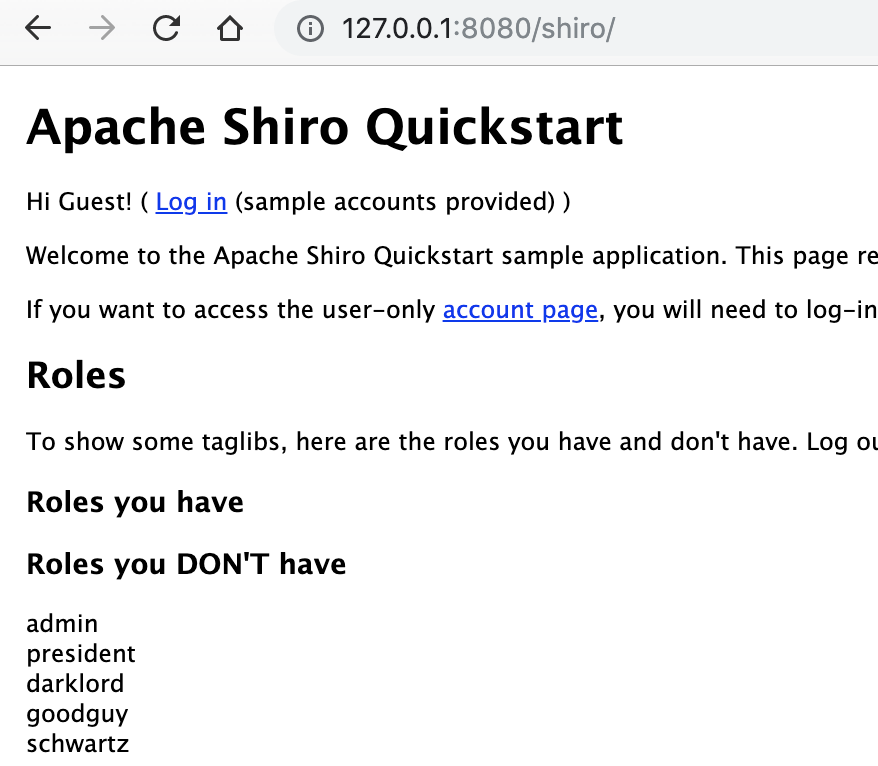This screenshot has height=766, width=878.
Task: Reload the Shiro page
Action: [x=166, y=28]
